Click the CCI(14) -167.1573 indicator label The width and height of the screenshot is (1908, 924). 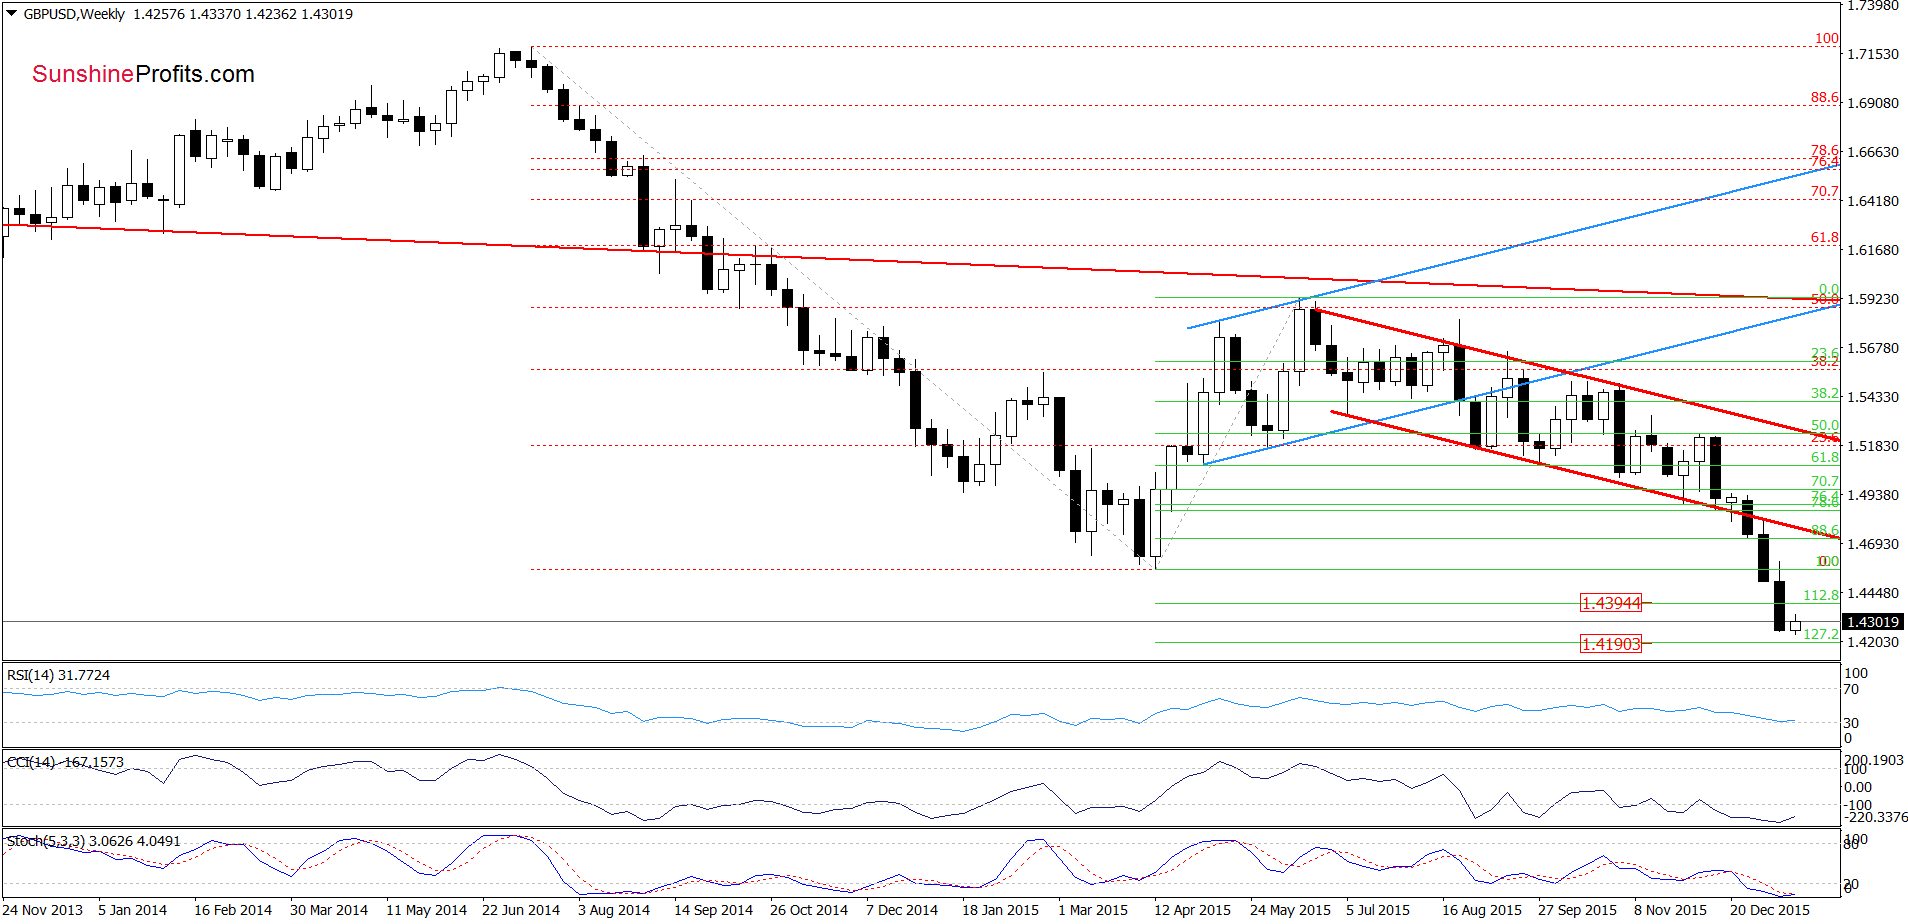[x=65, y=762]
